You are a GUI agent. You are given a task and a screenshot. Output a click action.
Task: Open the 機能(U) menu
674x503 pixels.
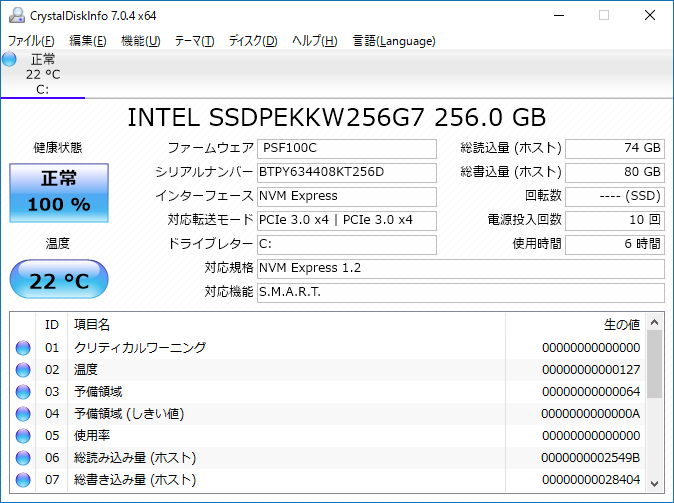click(140, 41)
